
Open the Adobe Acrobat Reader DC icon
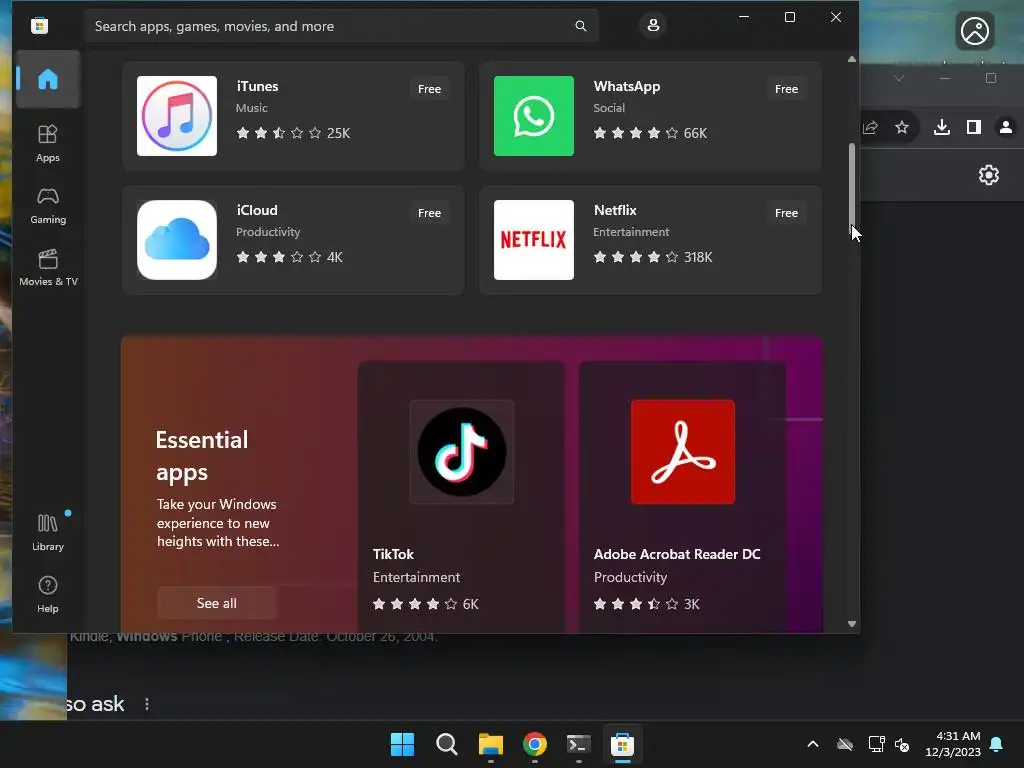click(x=682, y=452)
